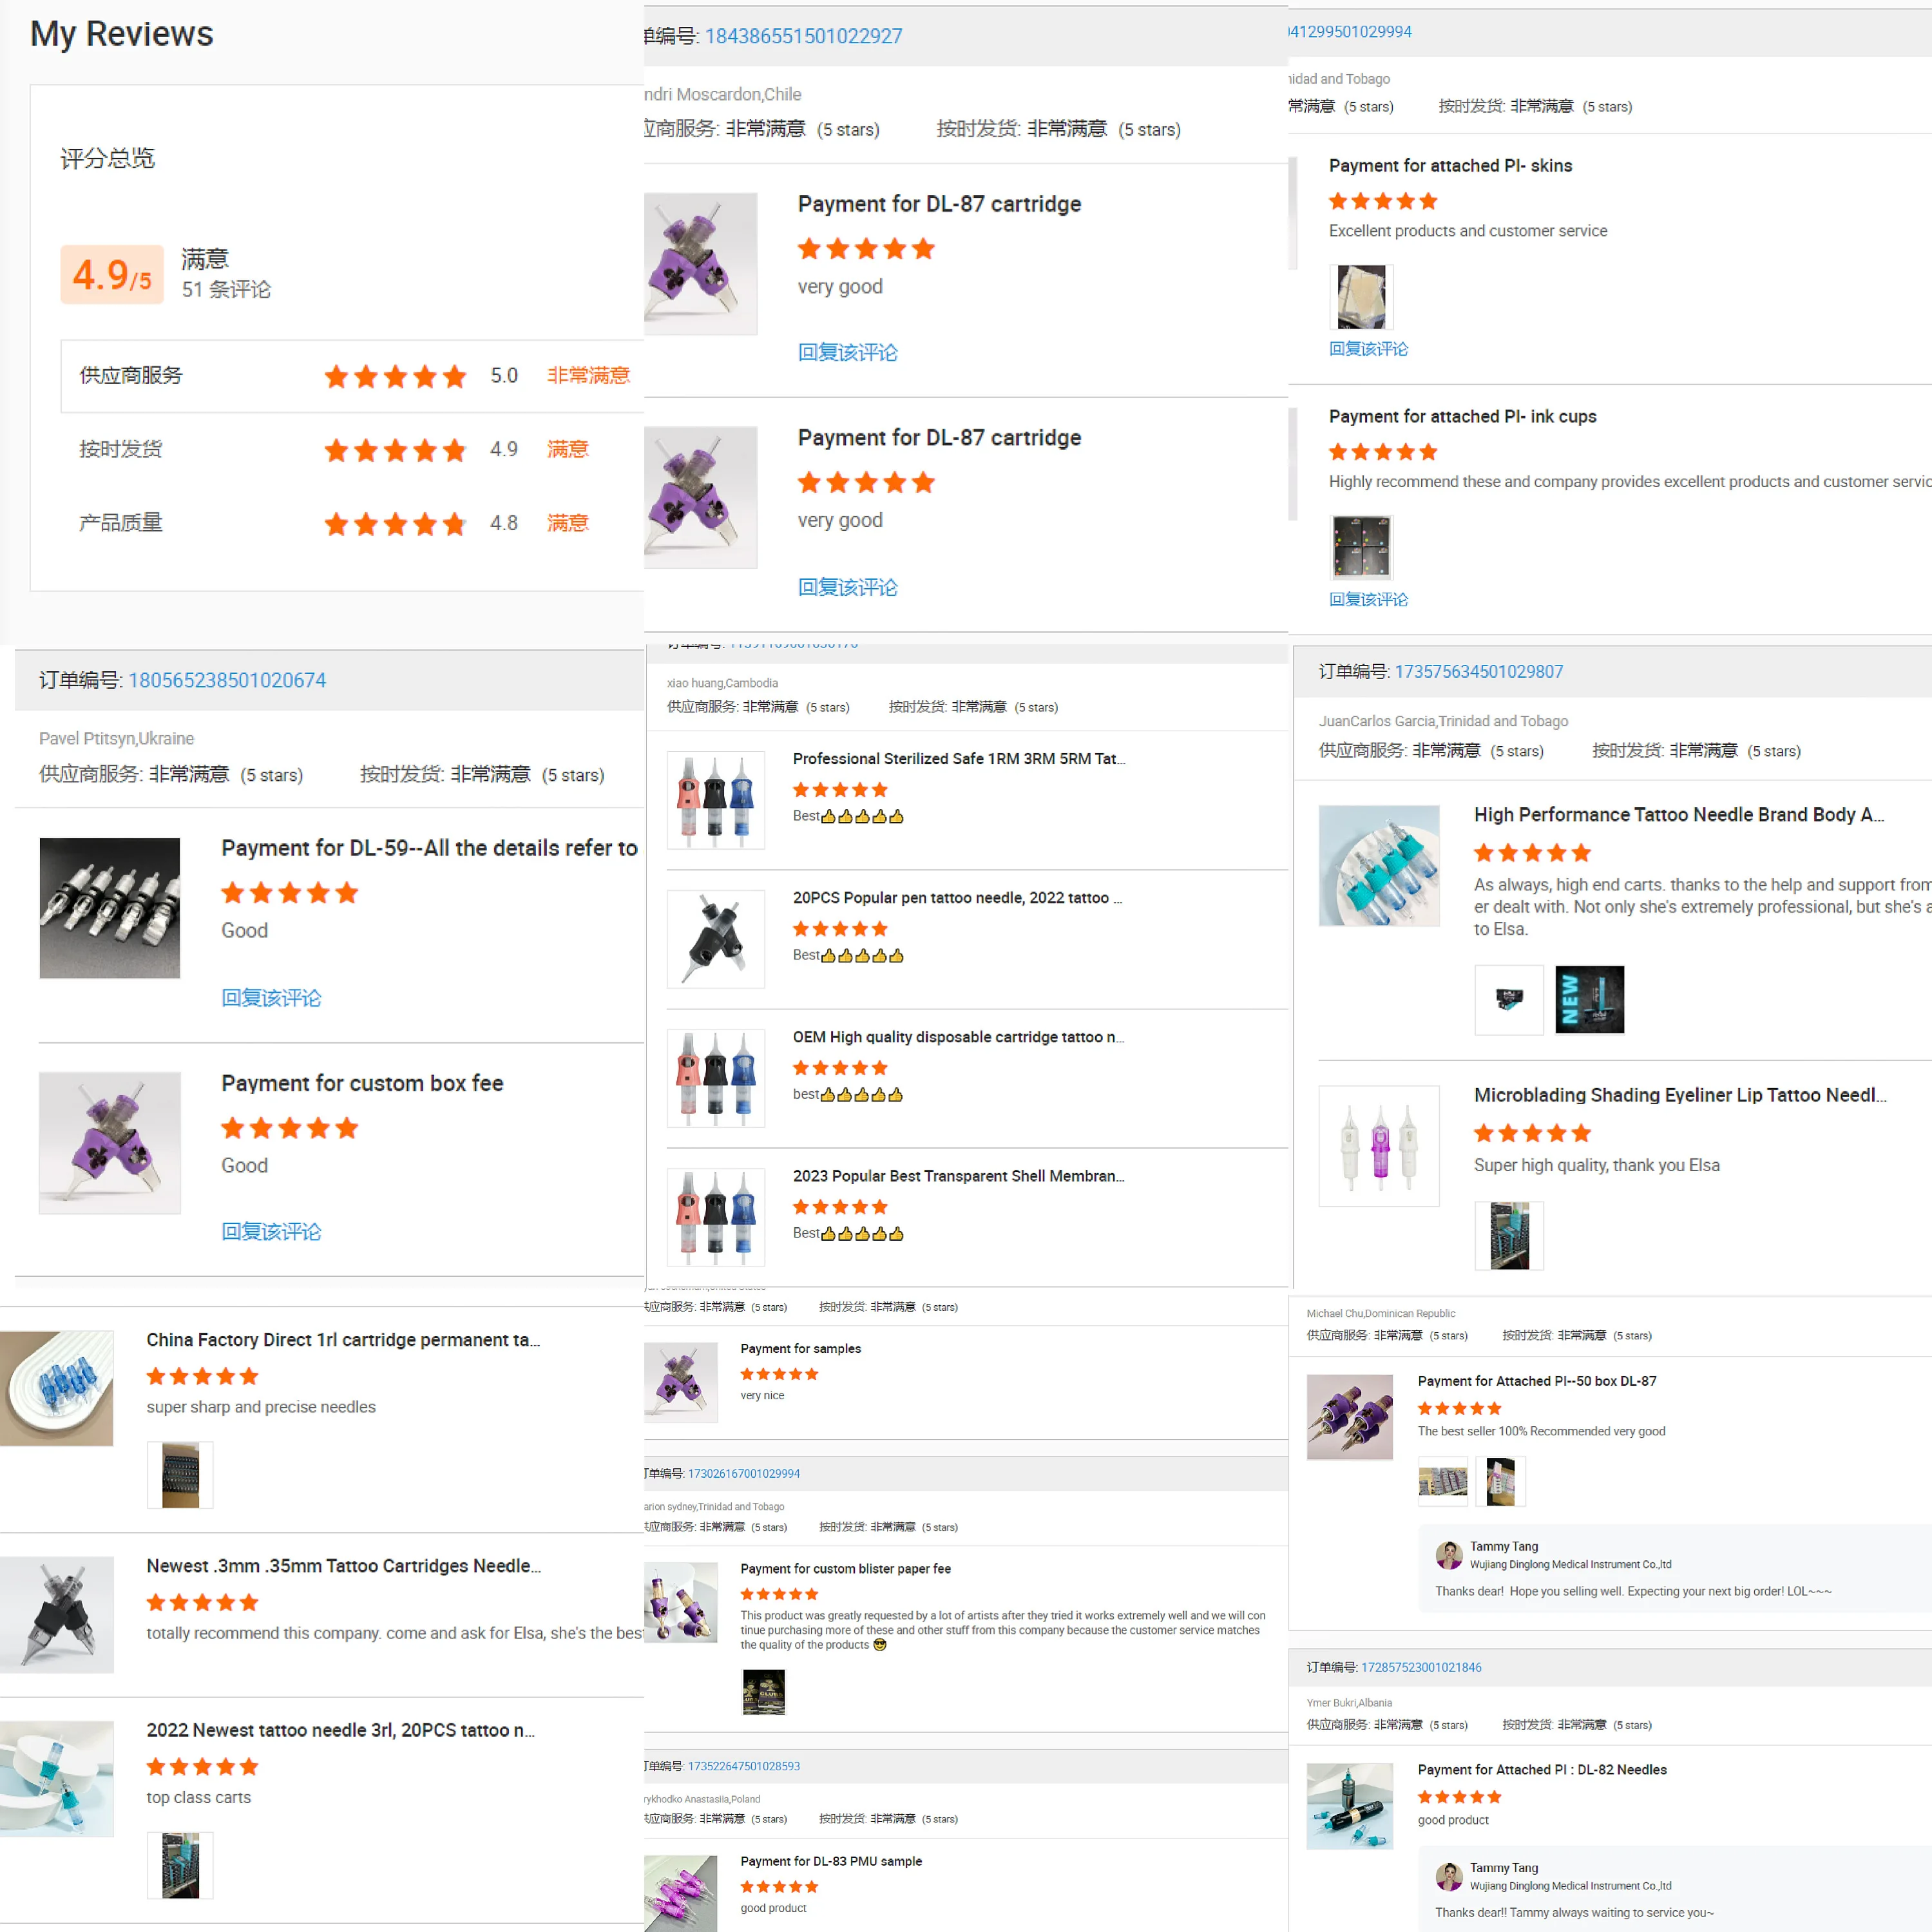The height and width of the screenshot is (1932, 1932).
Task: Open ink cups review photo thumbnail
Action: [1361, 547]
